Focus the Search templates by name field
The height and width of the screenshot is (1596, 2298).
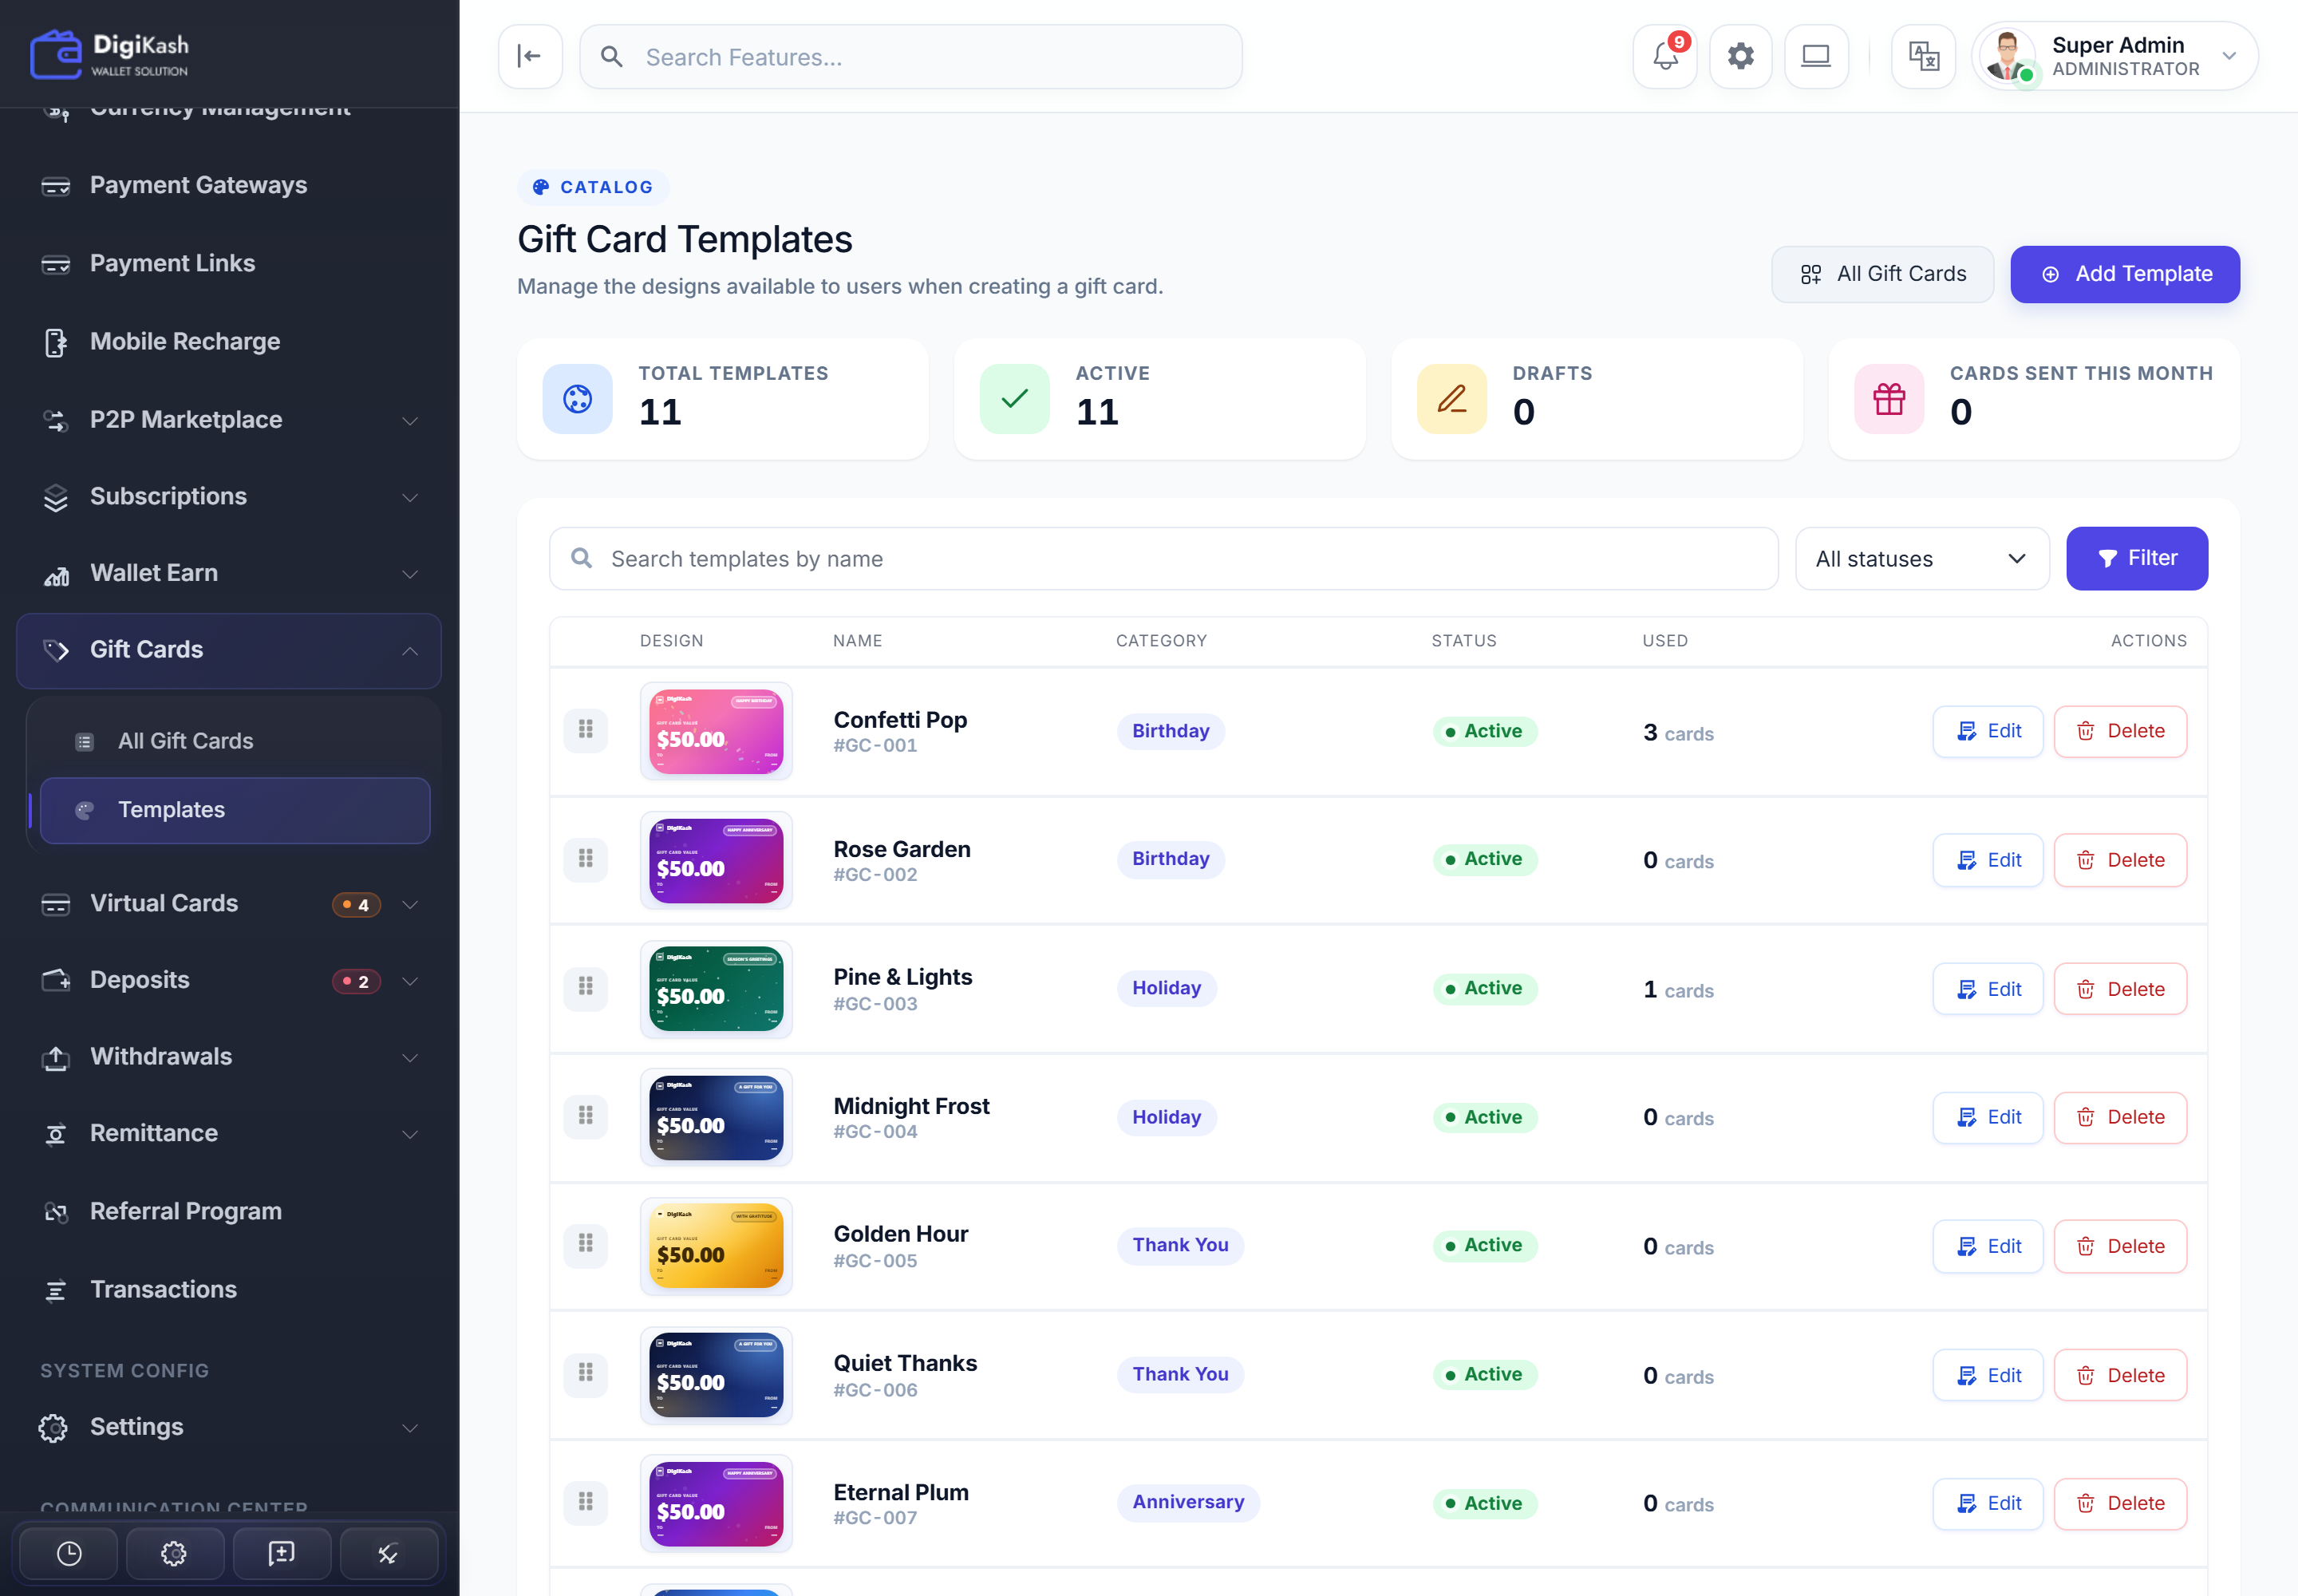(x=1163, y=559)
